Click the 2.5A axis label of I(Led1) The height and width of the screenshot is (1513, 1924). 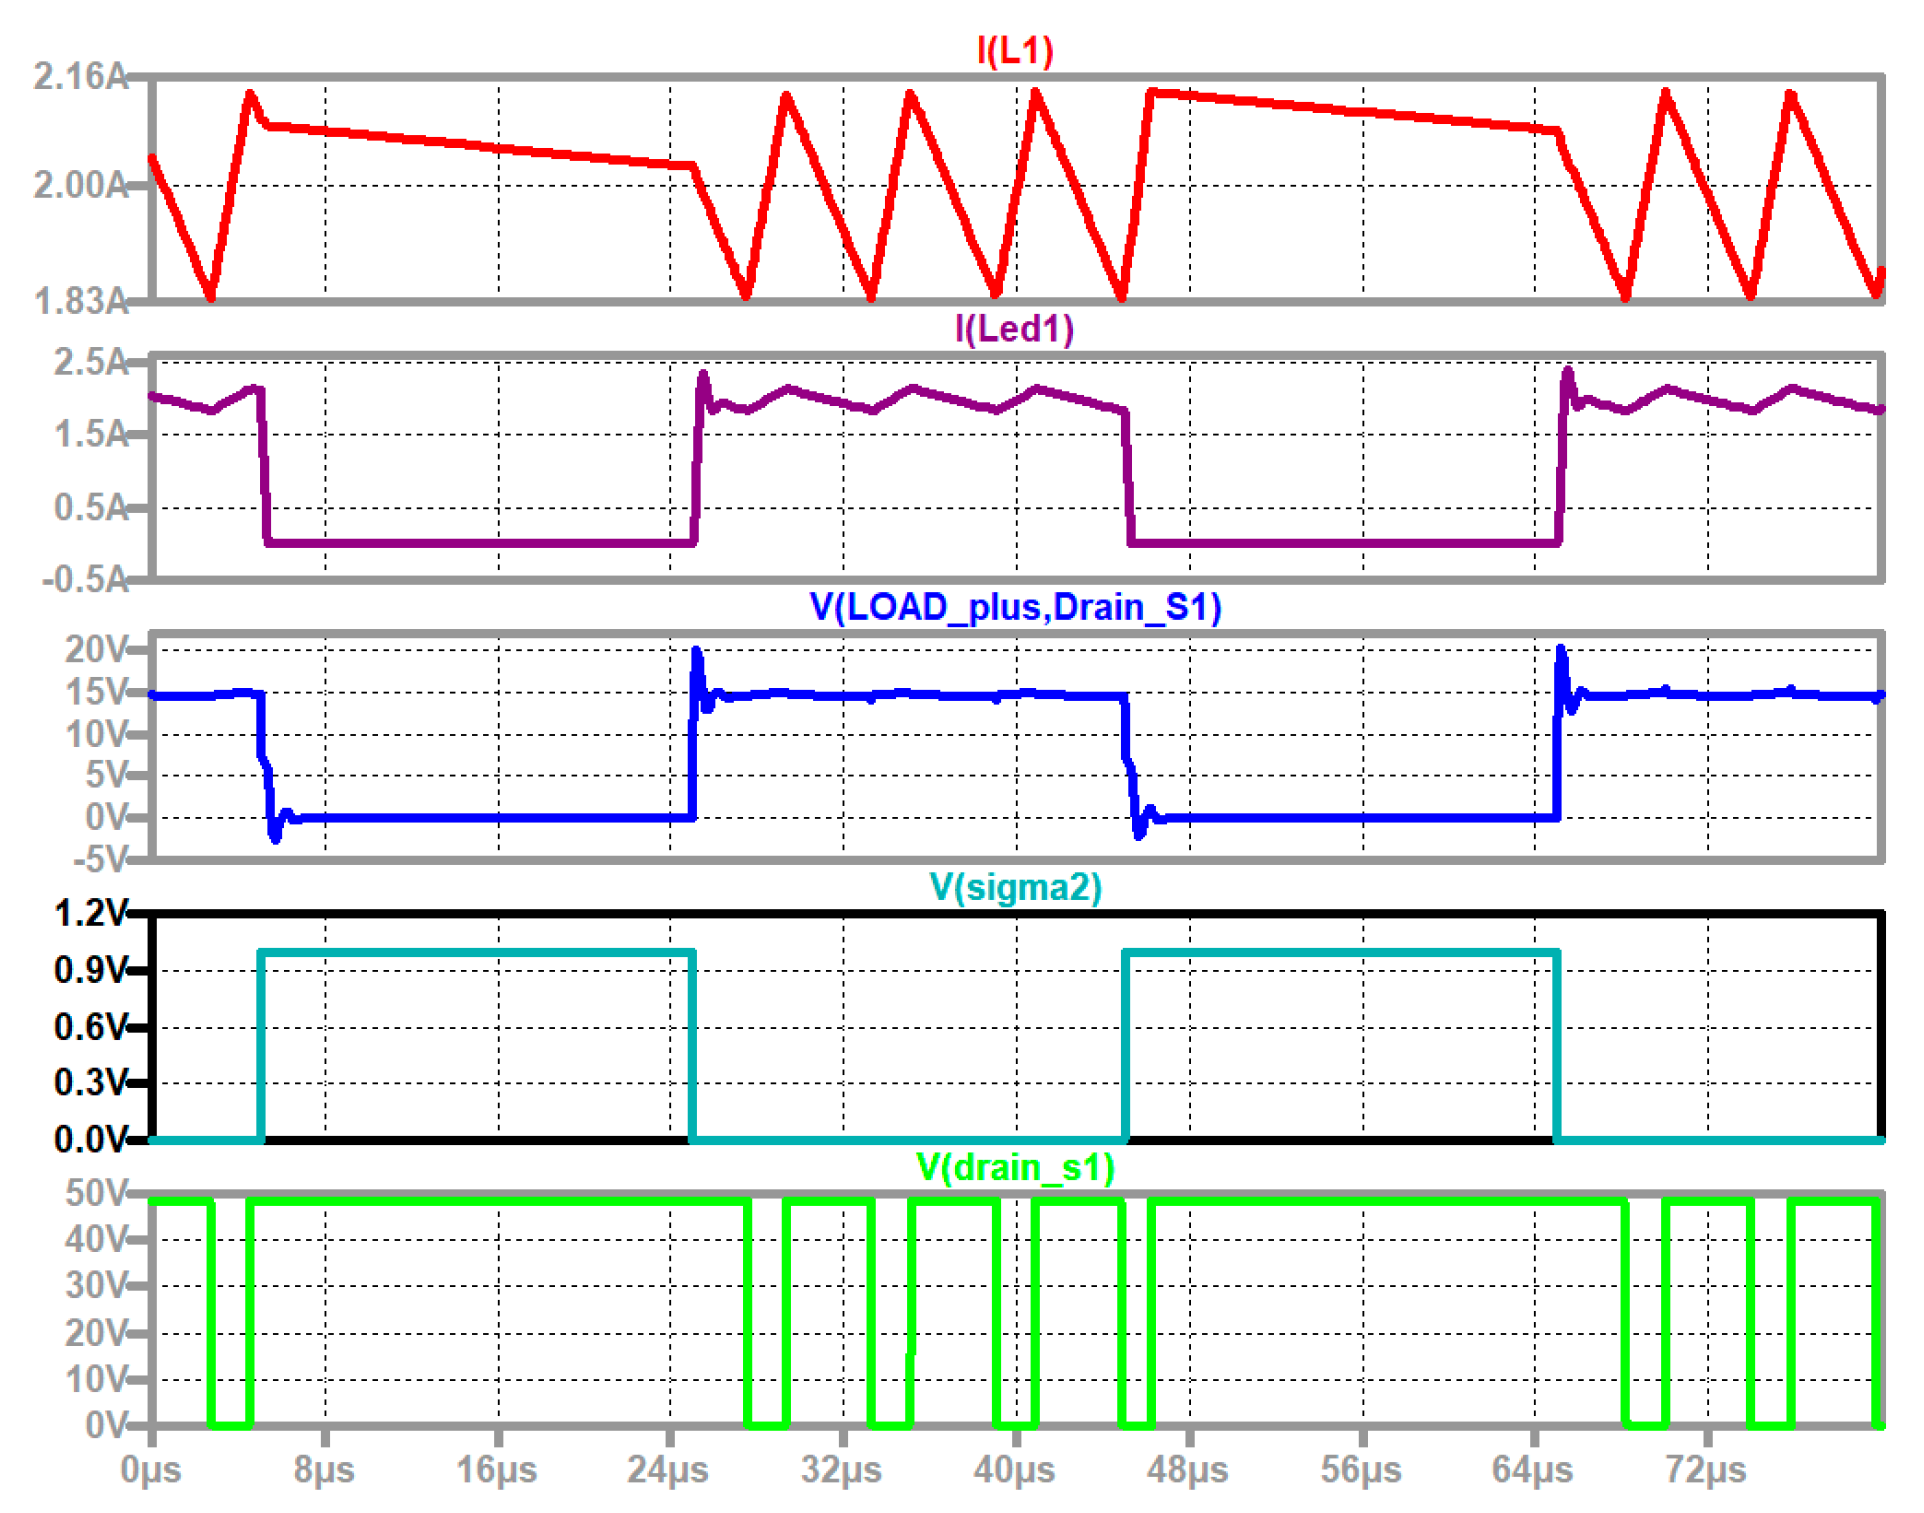pos(90,361)
